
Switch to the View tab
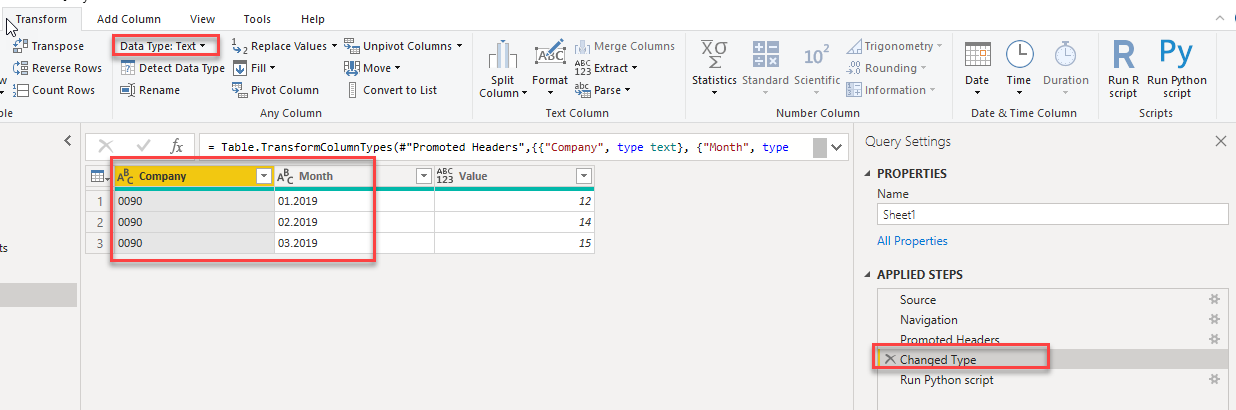pos(202,19)
